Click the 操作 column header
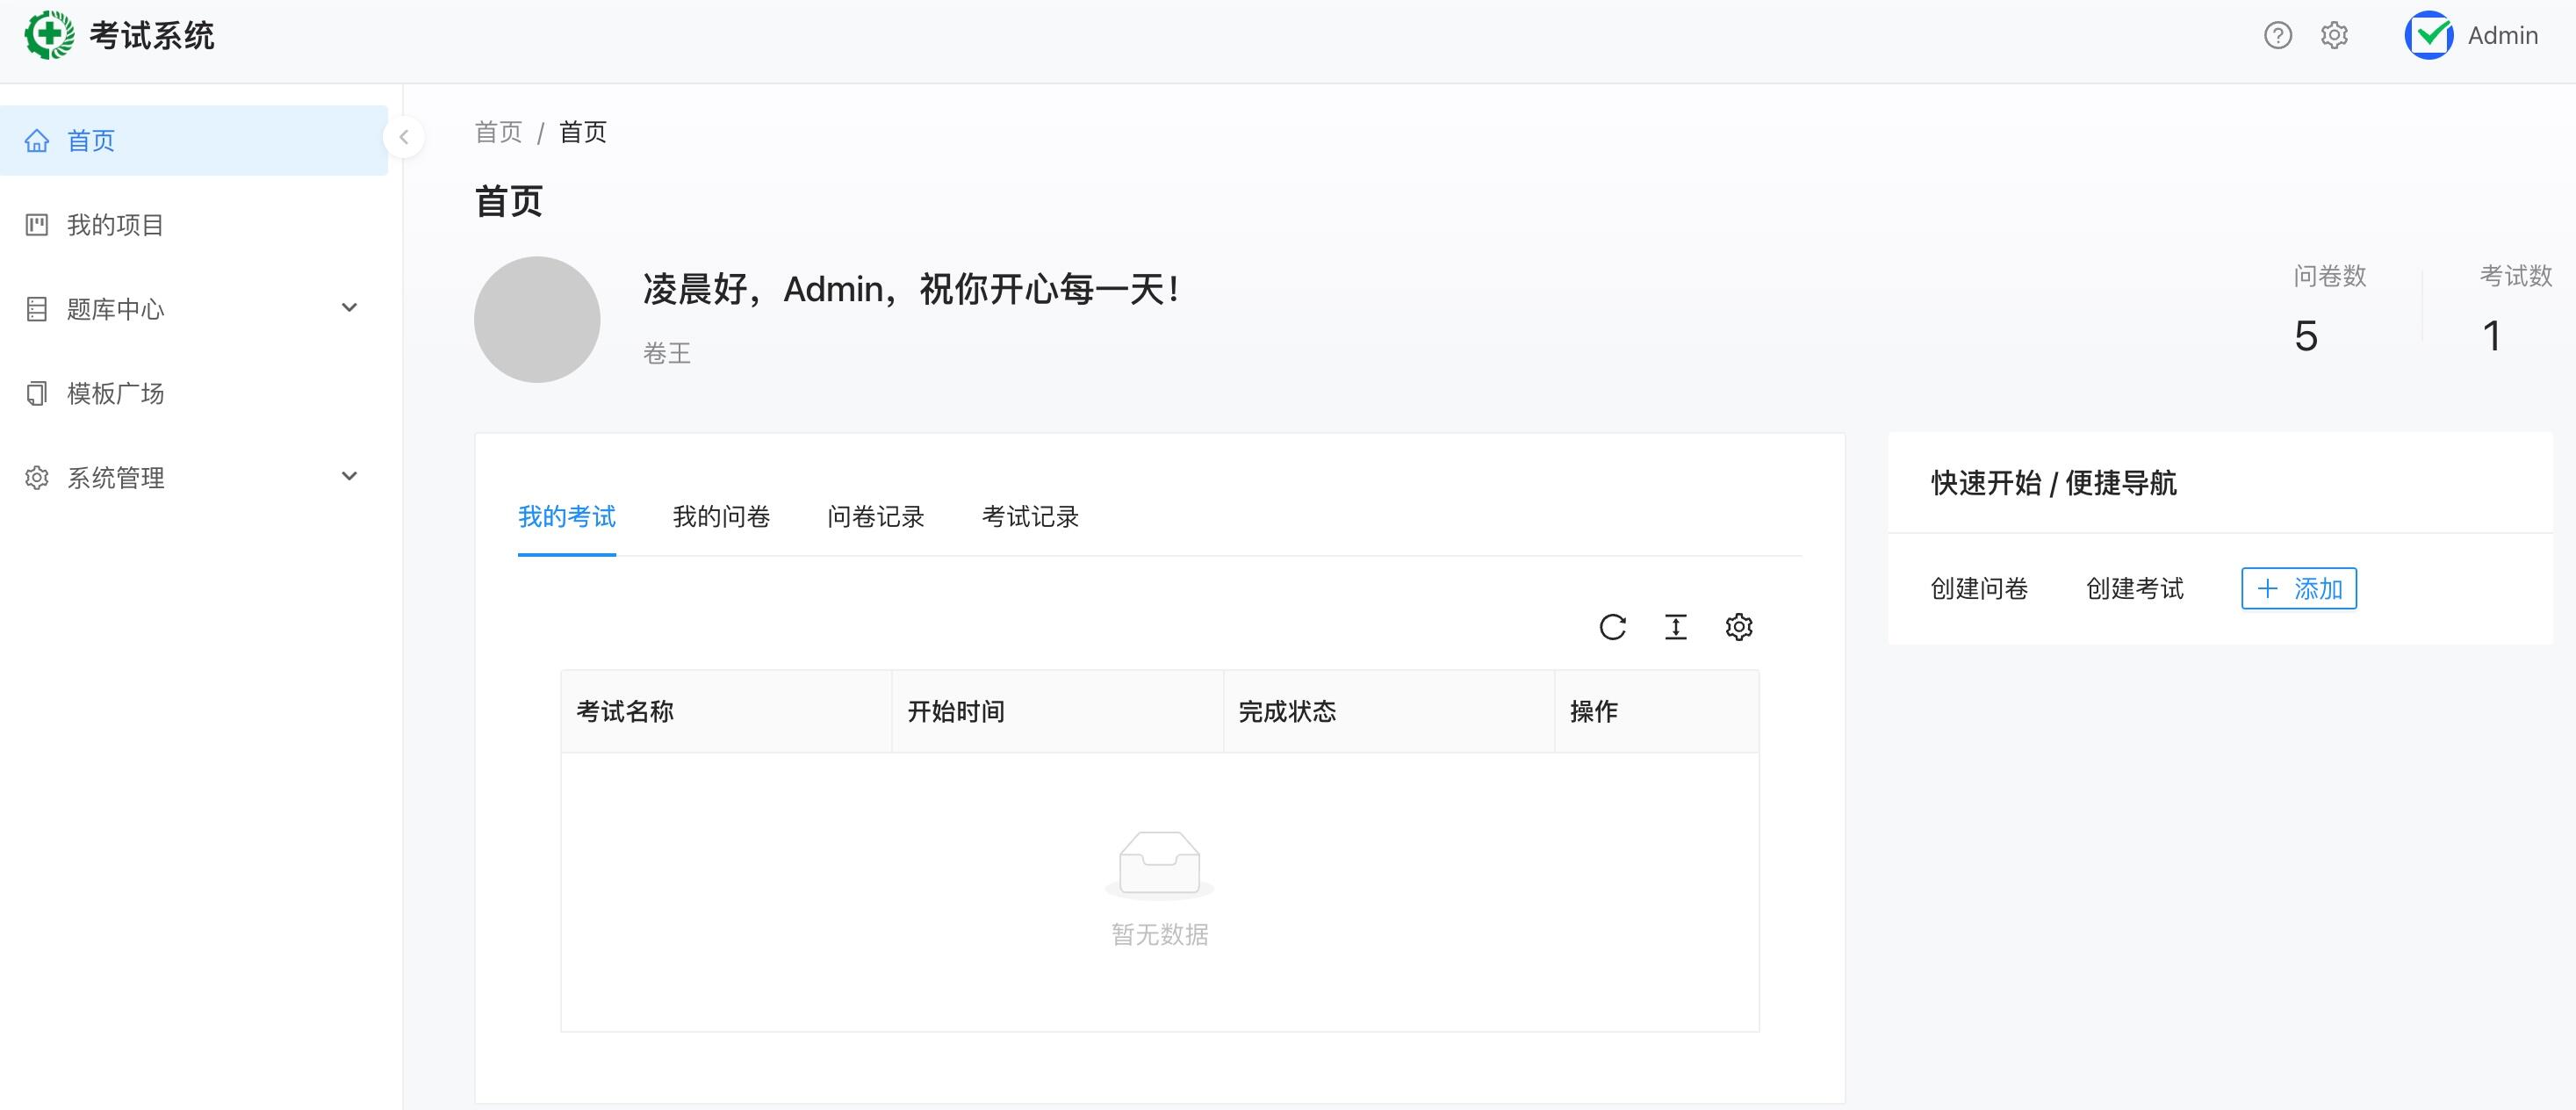Image resolution: width=2576 pixels, height=1110 pixels. (x=1657, y=711)
